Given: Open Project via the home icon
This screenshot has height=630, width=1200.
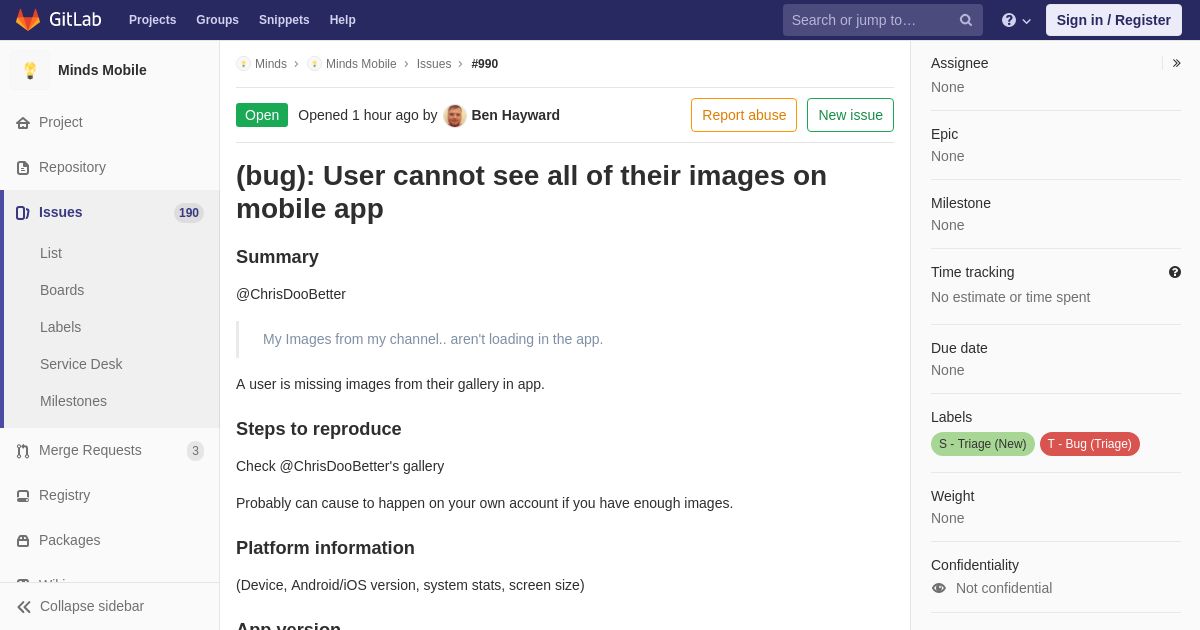Looking at the screenshot, I should (23, 123).
